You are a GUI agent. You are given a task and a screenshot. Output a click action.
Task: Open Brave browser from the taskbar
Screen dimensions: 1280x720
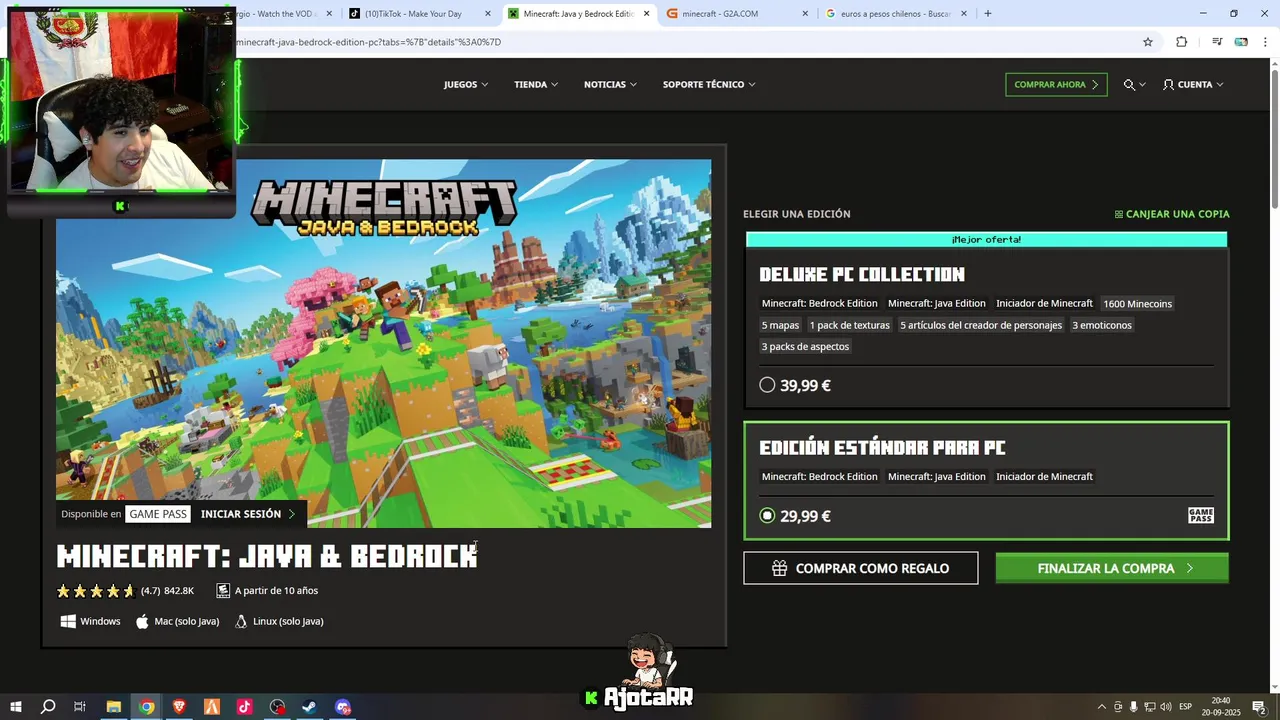pos(179,707)
